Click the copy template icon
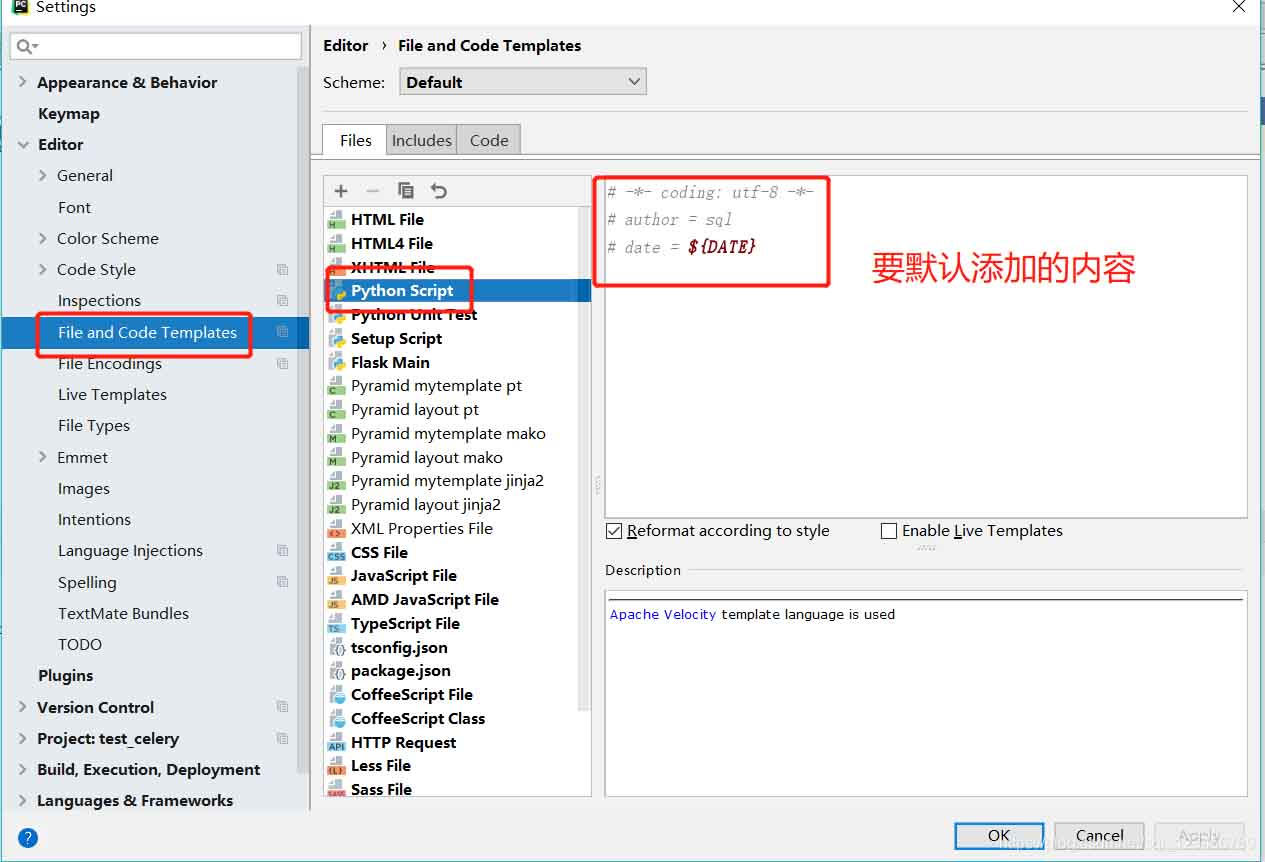Image resolution: width=1265 pixels, height=862 pixels. [x=405, y=190]
